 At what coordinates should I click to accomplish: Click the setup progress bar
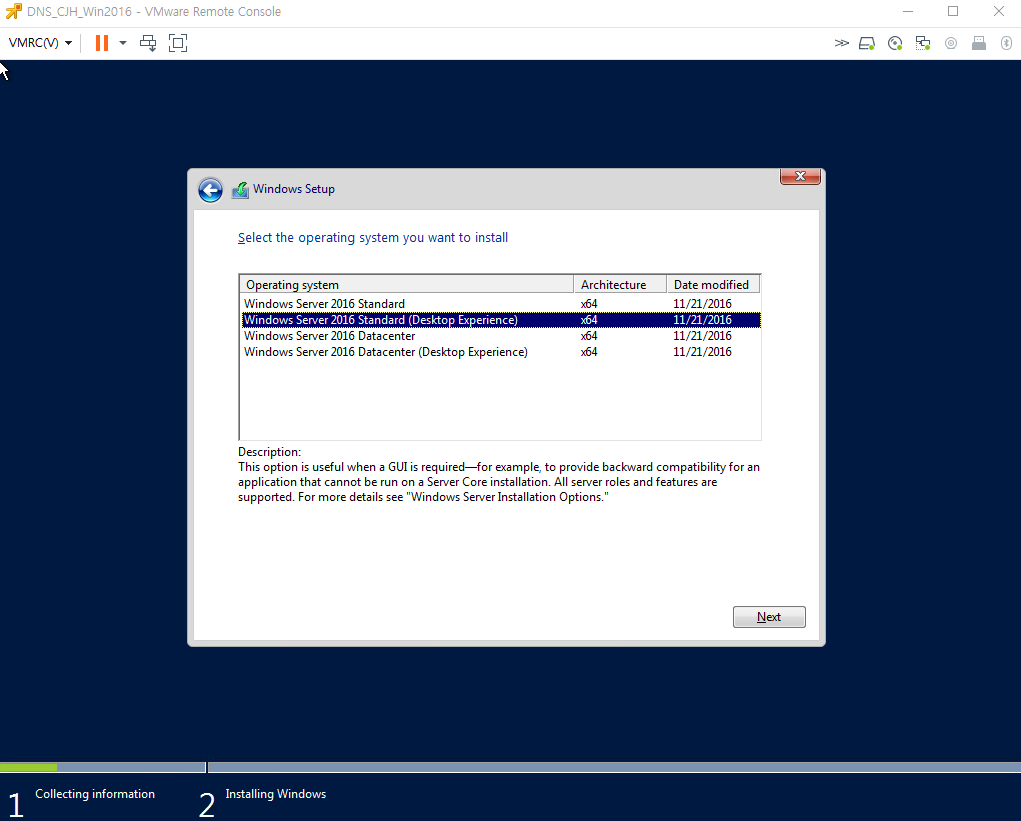click(x=510, y=768)
